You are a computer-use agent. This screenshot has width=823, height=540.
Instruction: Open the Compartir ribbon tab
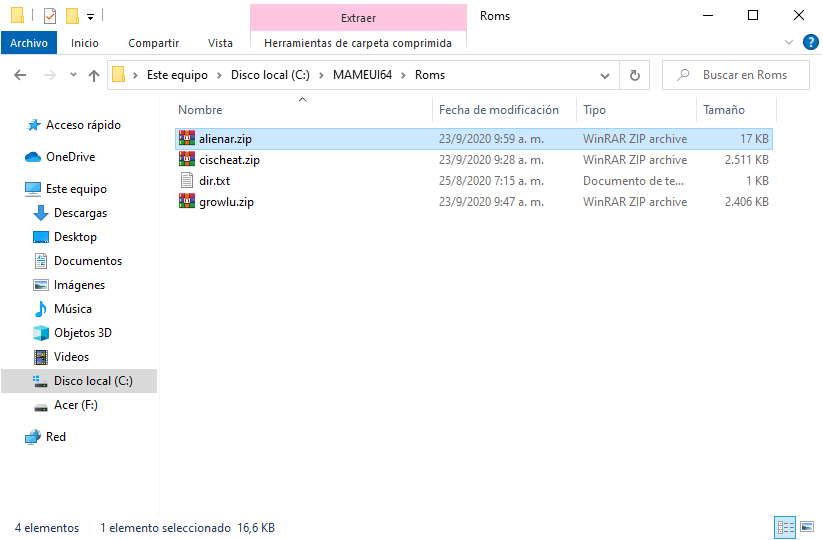tap(153, 43)
